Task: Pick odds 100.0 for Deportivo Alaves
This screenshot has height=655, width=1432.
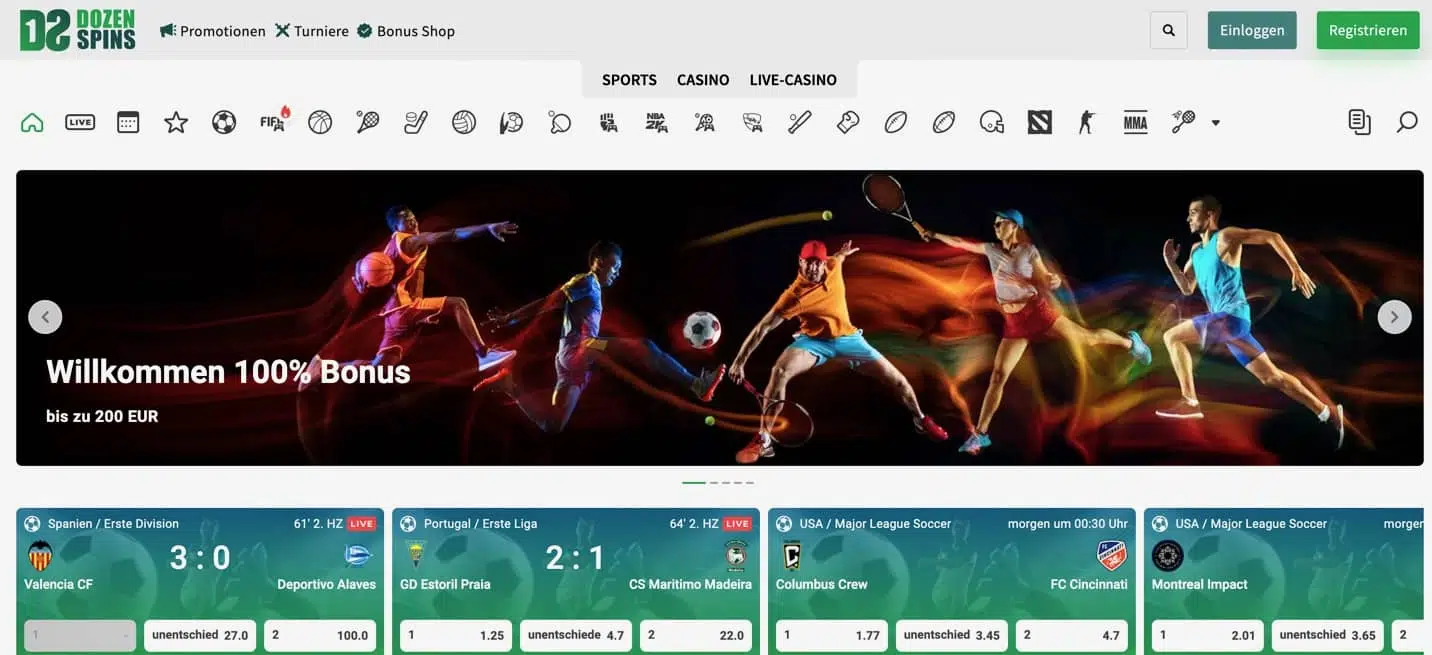Action: point(320,635)
